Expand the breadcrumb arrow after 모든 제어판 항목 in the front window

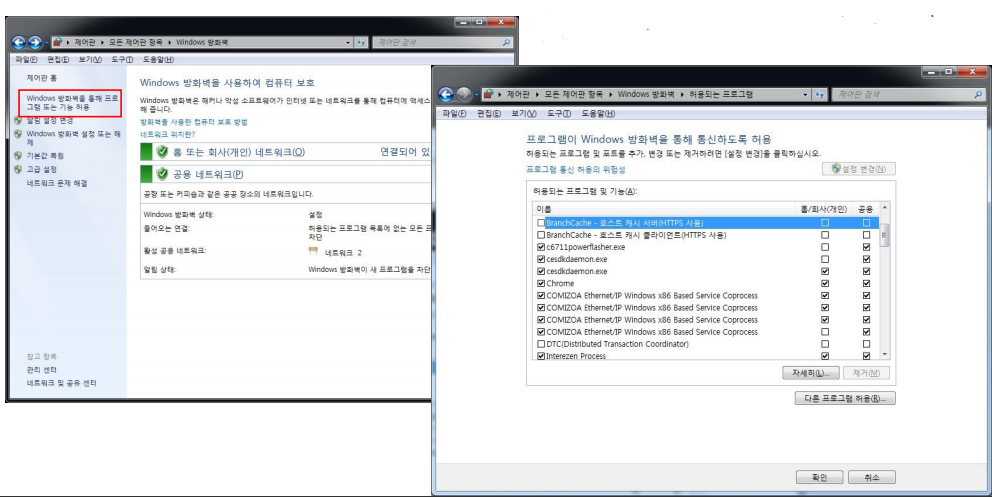click(x=609, y=94)
